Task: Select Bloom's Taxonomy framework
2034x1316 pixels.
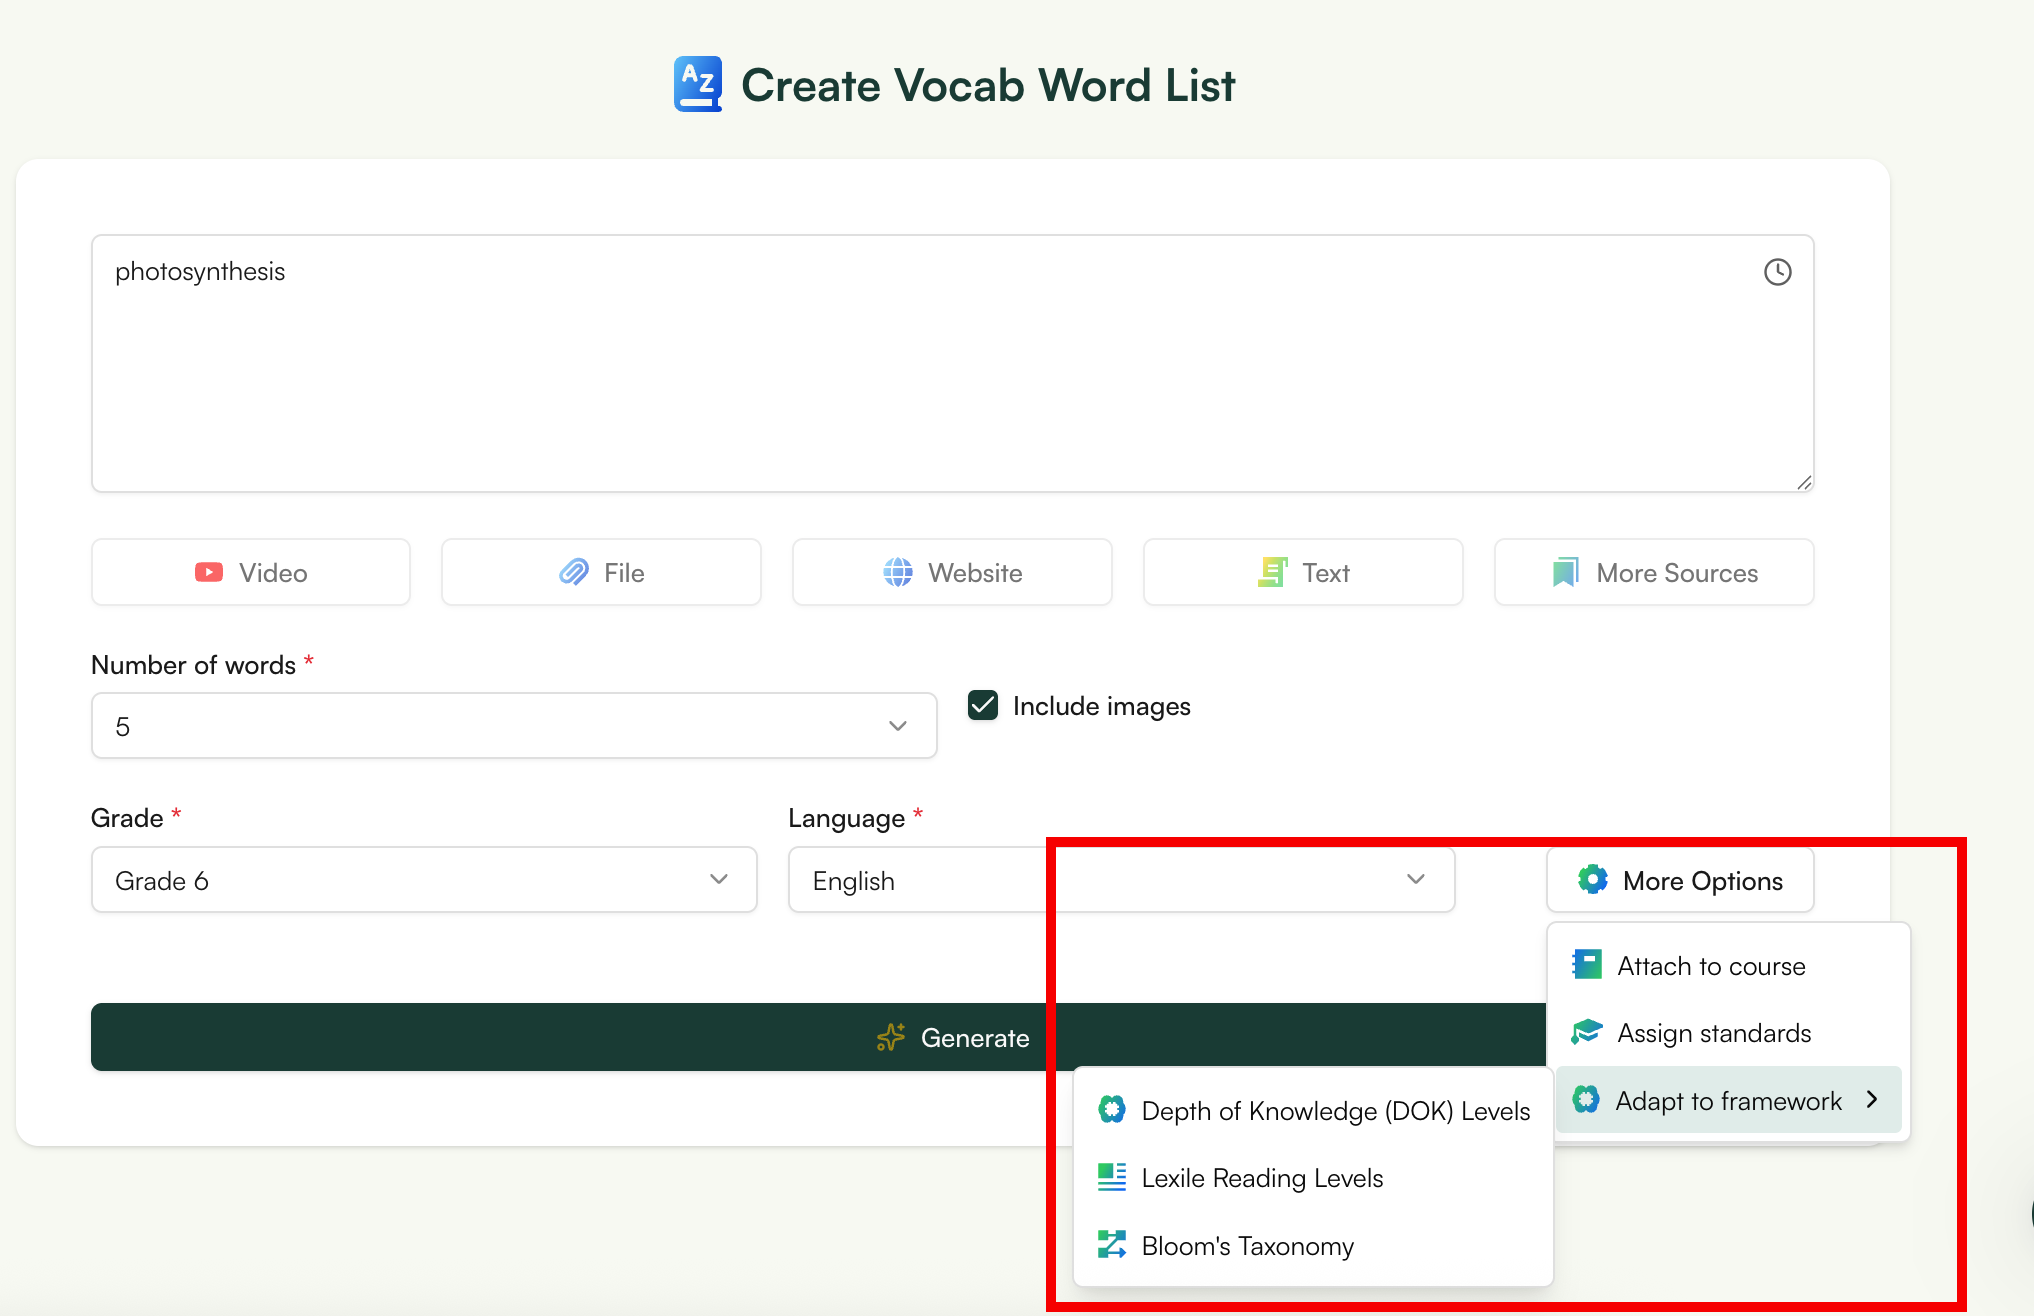Action: (x=1247, y=1245)
